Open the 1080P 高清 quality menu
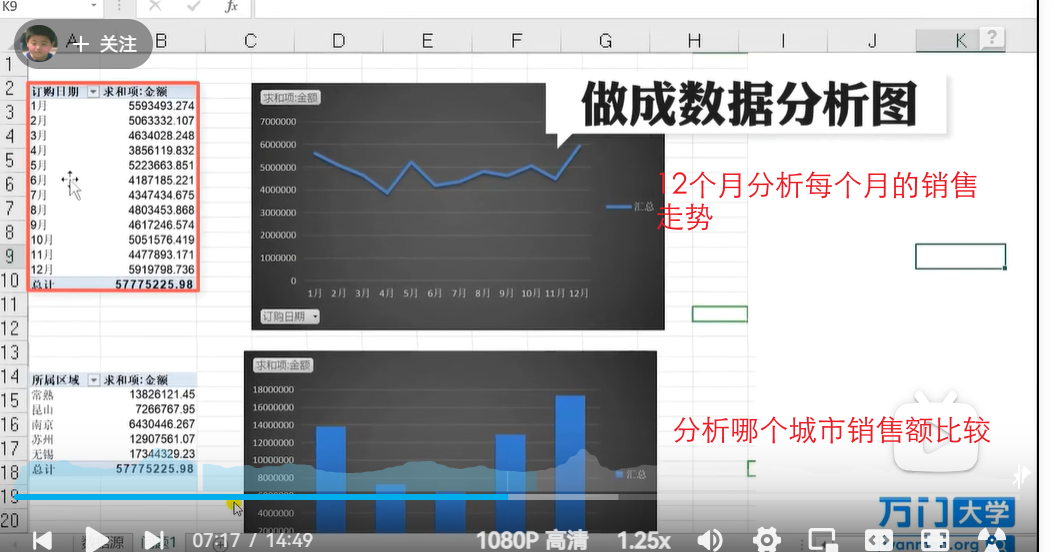1055x552 pixels. [x=532, y=540]
